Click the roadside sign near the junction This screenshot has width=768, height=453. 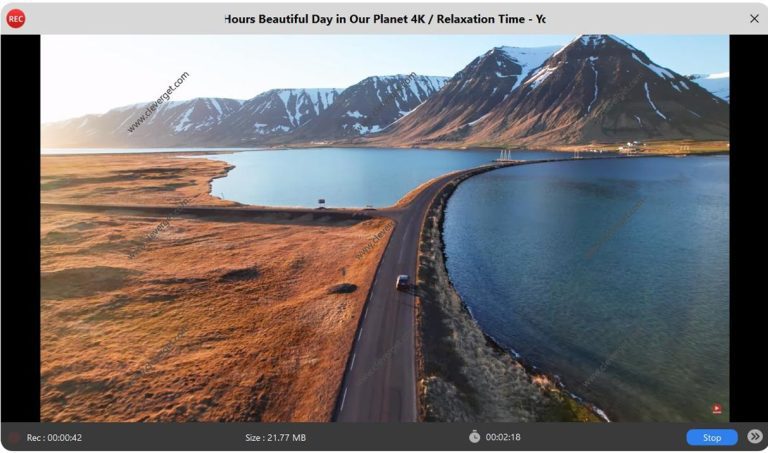pyautogui.click(x=321, y=202)
